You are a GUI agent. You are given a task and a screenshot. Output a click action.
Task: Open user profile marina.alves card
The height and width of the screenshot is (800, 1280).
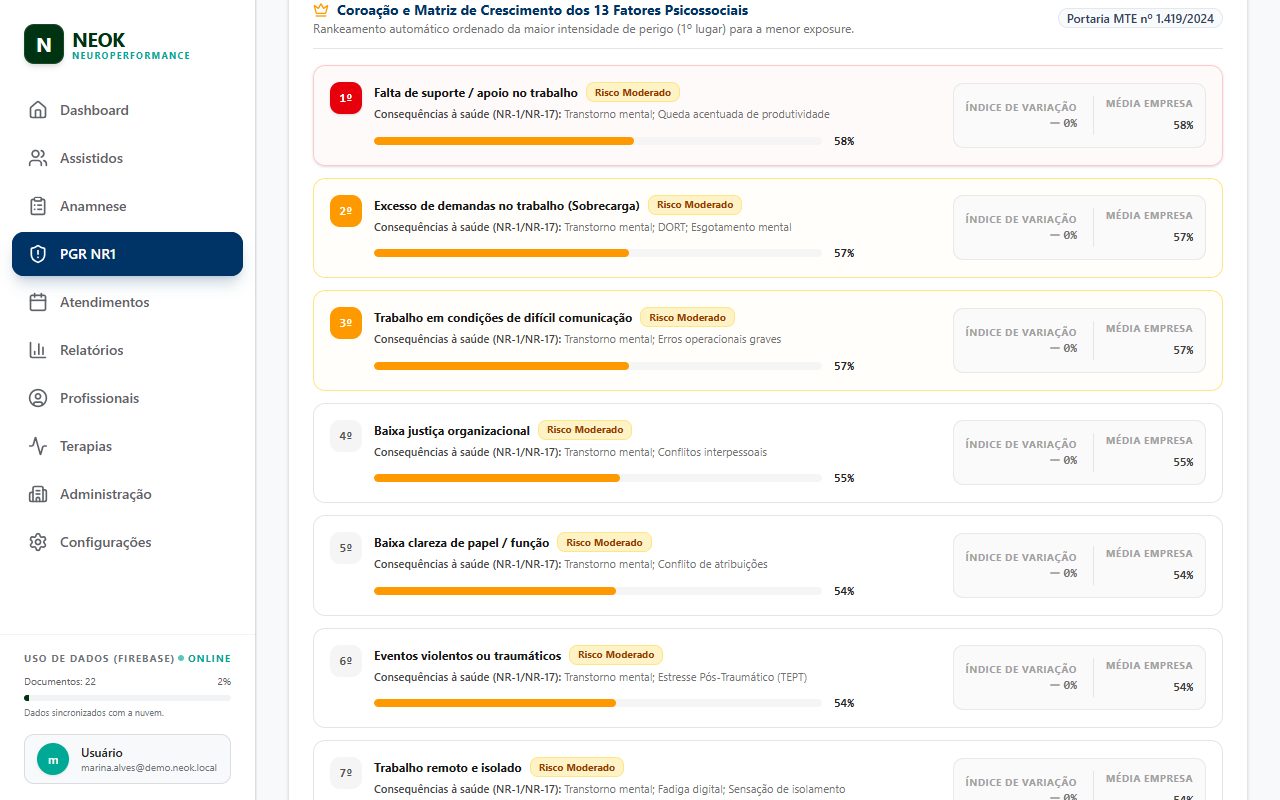[127, 759]
